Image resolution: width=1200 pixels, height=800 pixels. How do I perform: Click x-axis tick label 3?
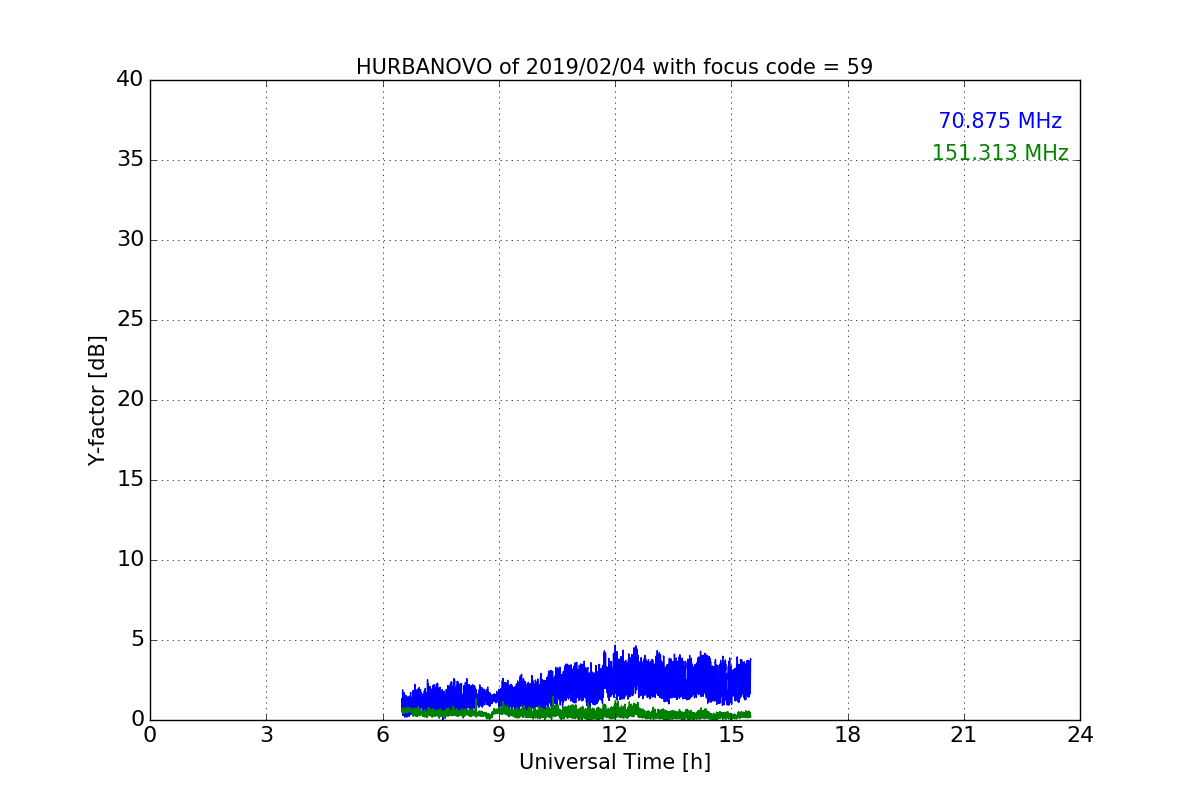tap(266, 735)
